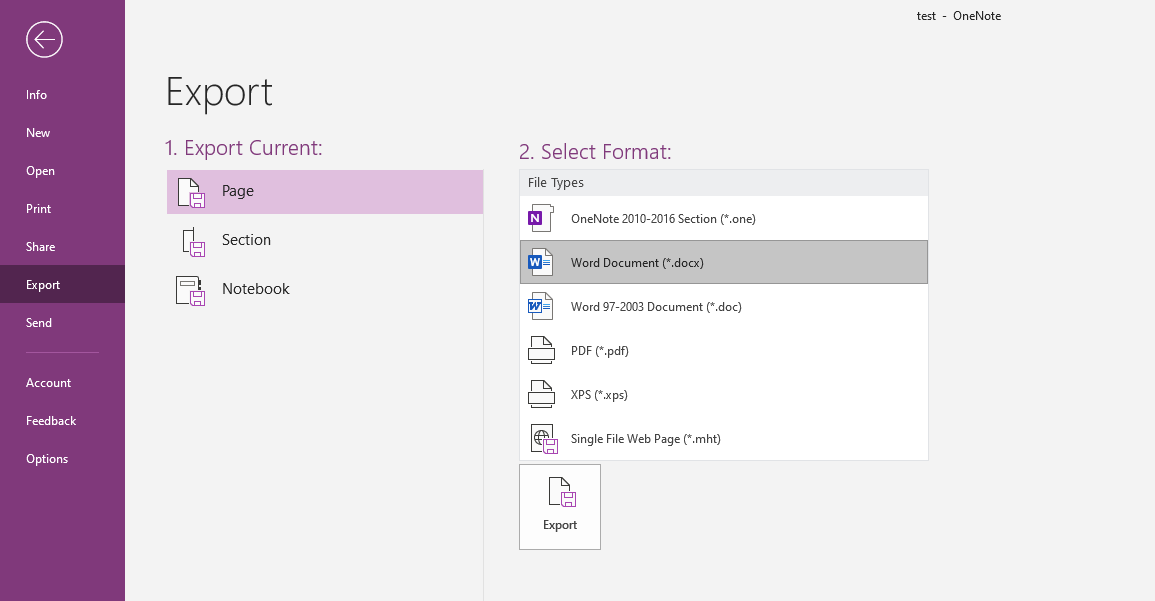Open the Account page

coord(63,383)
